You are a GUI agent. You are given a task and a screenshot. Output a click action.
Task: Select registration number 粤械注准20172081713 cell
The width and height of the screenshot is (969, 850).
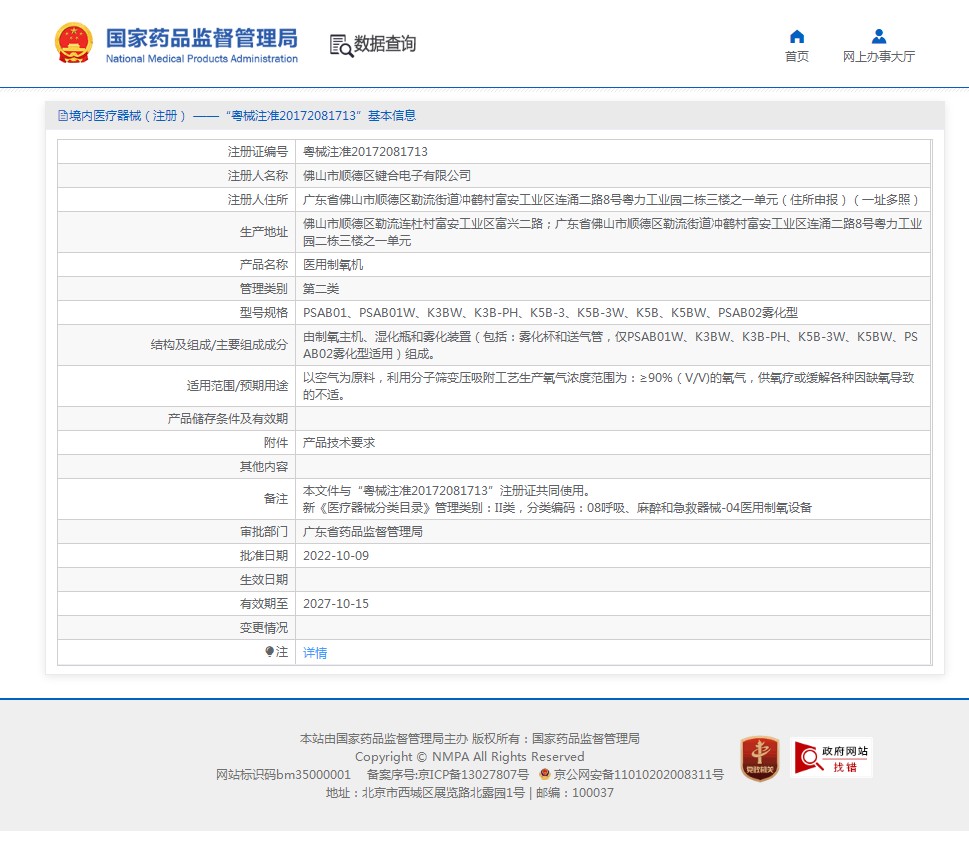point(365,151)
